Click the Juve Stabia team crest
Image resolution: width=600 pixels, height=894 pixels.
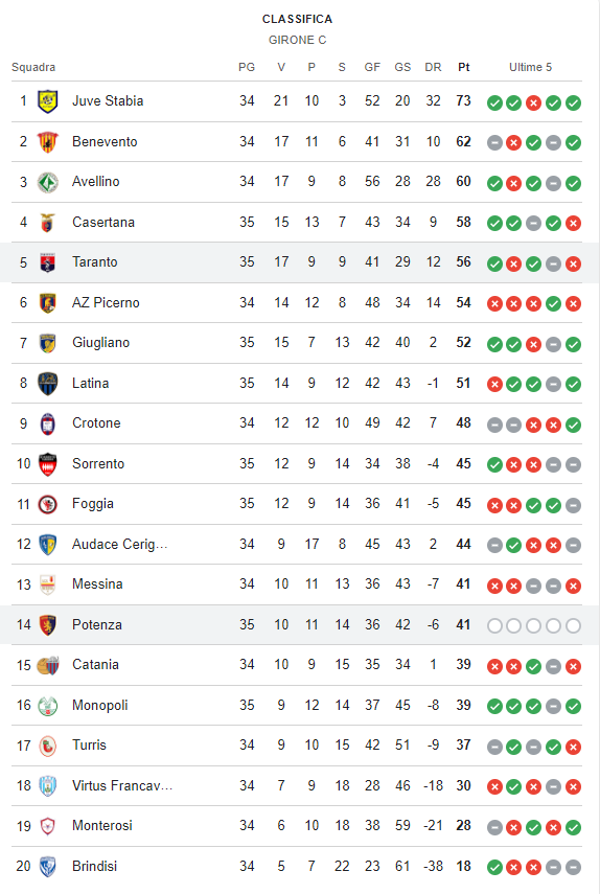(x=47, y=101)
